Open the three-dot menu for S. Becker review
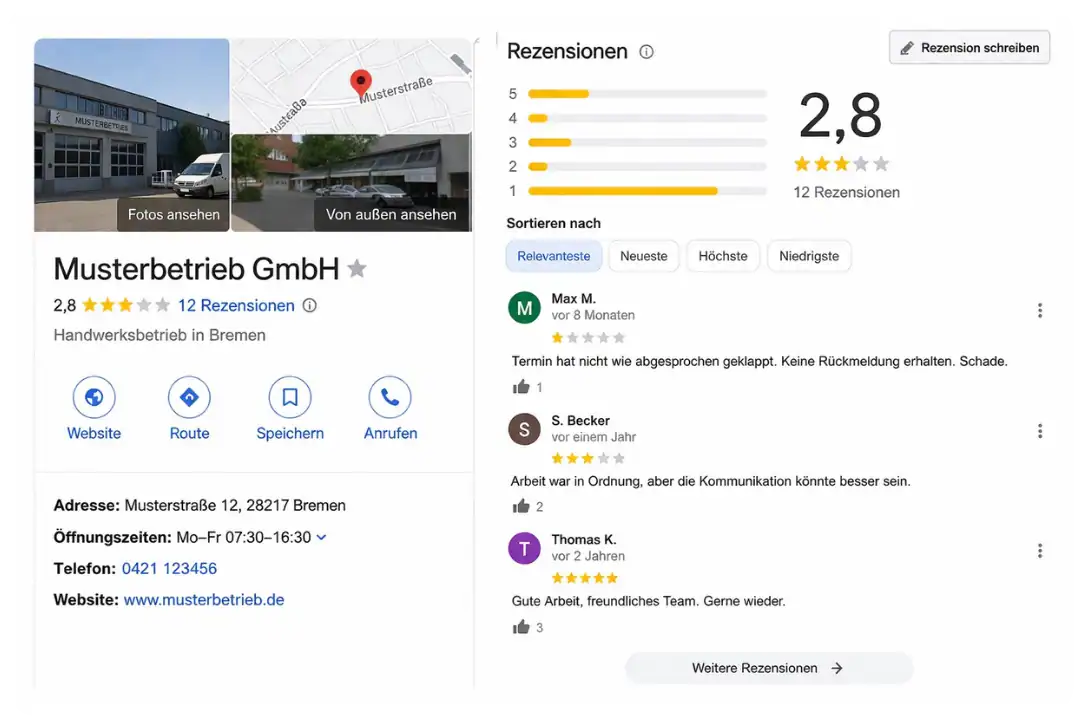The height and width of the screenshot is (720, 1080). 1039,431
